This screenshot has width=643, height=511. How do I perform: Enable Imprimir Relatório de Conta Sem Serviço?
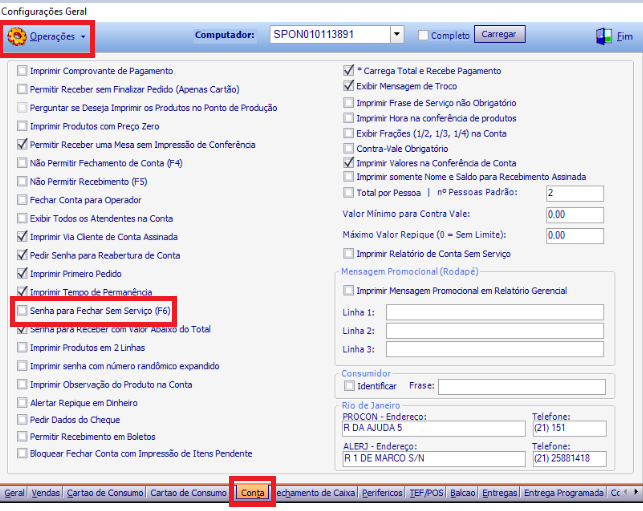click(x=349, y=253)
